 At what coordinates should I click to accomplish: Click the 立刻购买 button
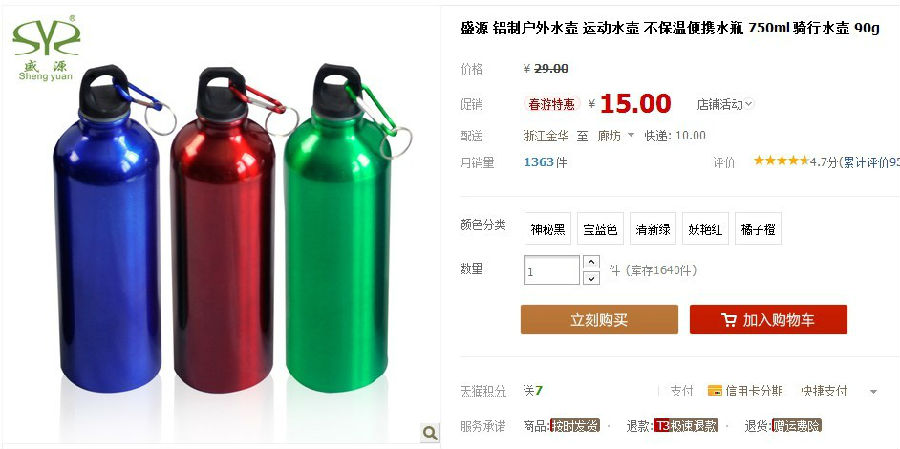599,319
